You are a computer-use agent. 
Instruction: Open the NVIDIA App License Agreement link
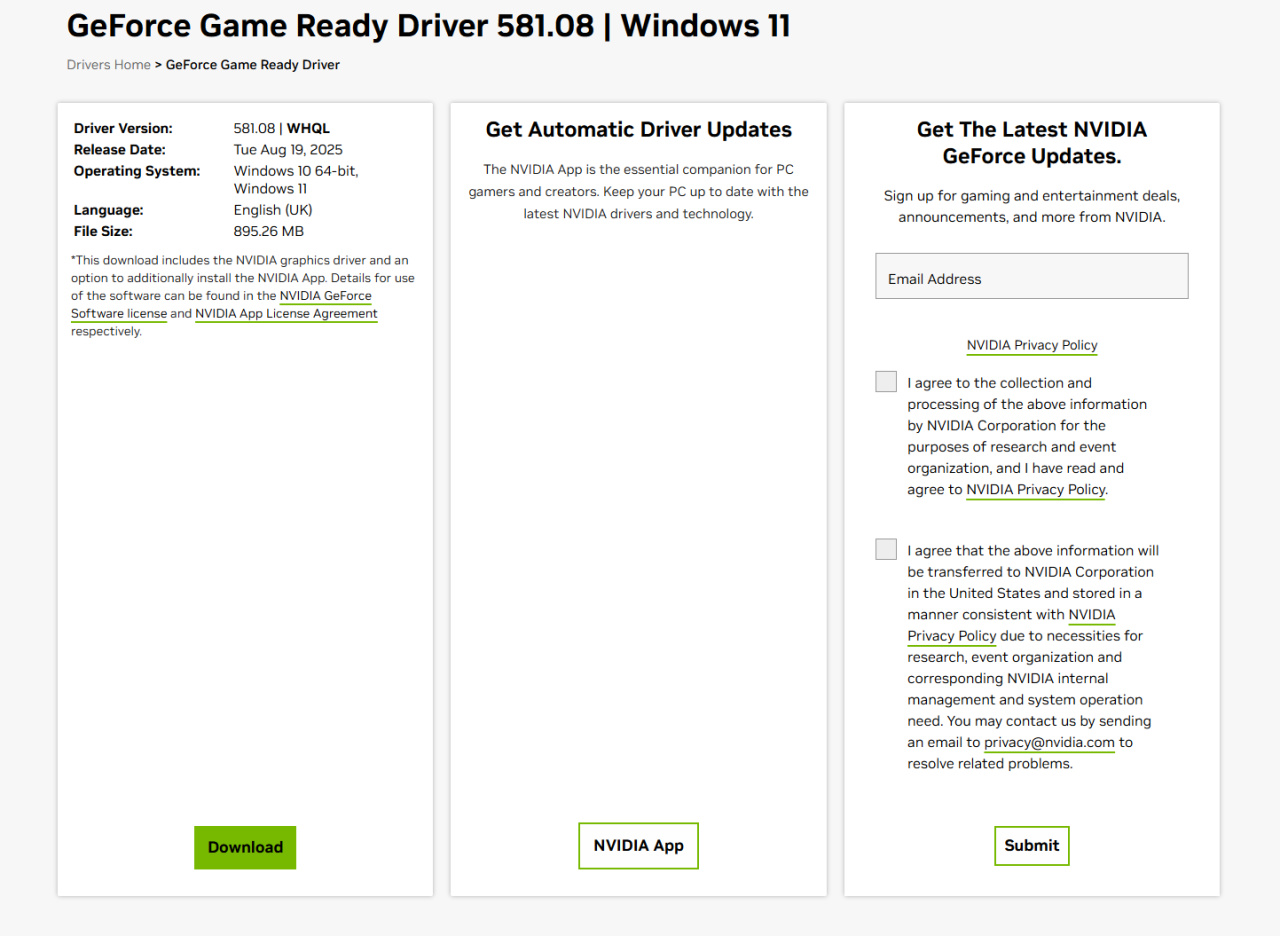click(286, 314)
